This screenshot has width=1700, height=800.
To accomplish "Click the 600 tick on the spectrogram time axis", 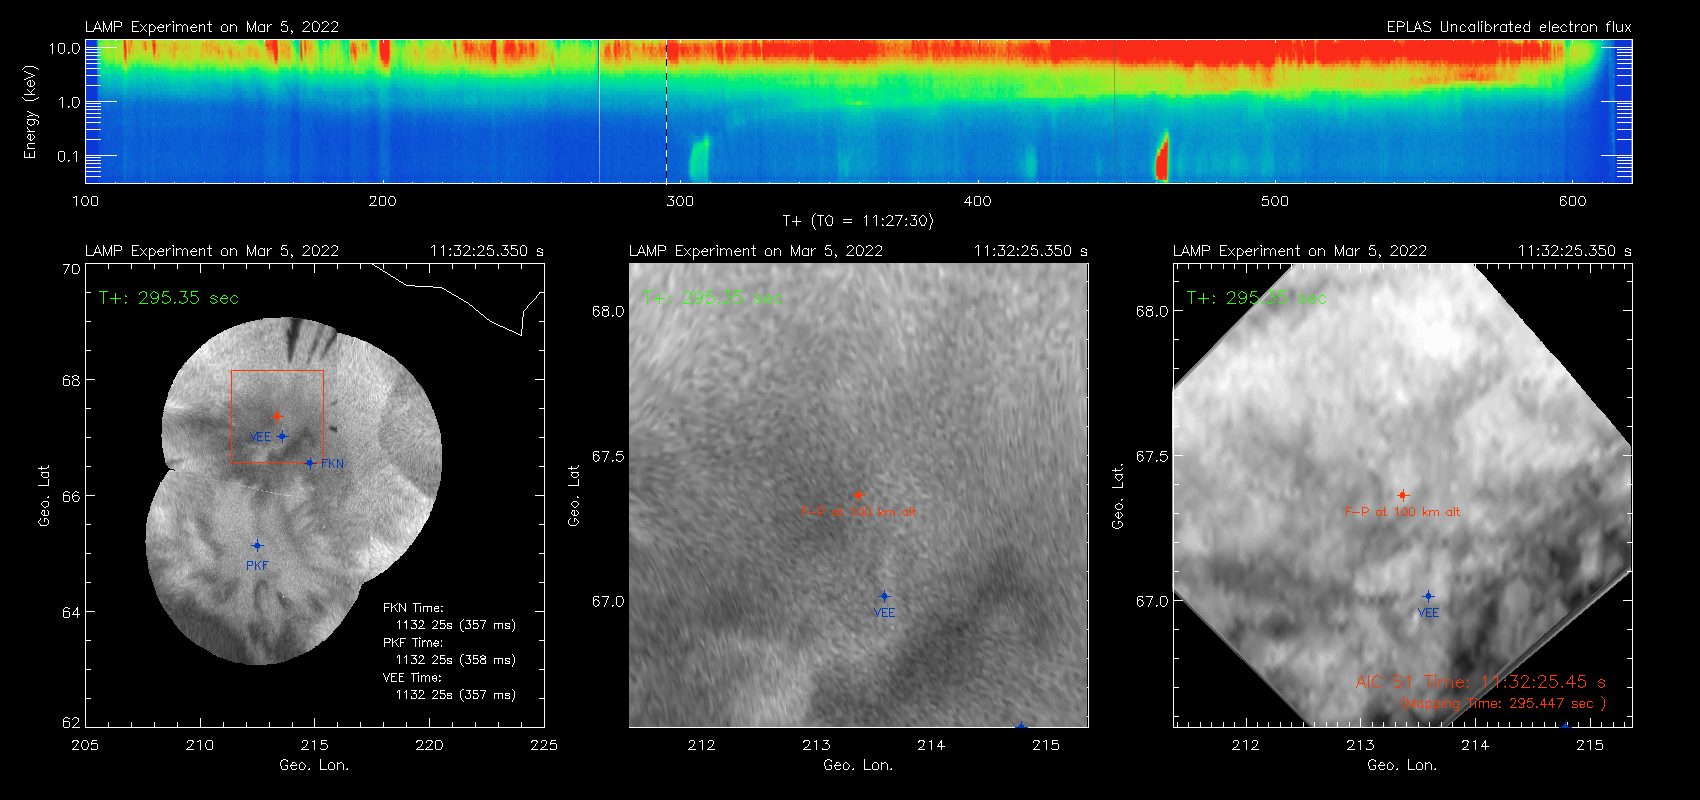I will tap(1572, 201).
